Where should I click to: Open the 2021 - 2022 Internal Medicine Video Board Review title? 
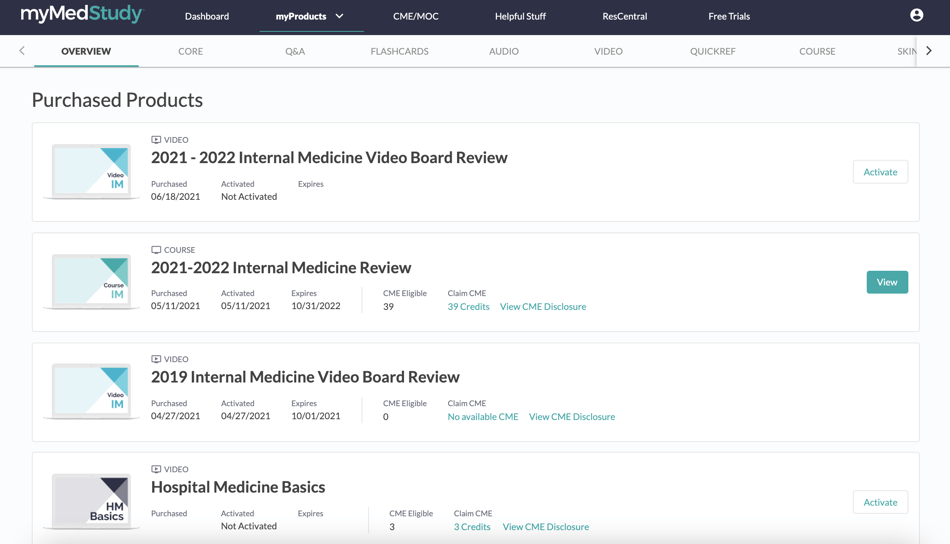coord(329,158)
